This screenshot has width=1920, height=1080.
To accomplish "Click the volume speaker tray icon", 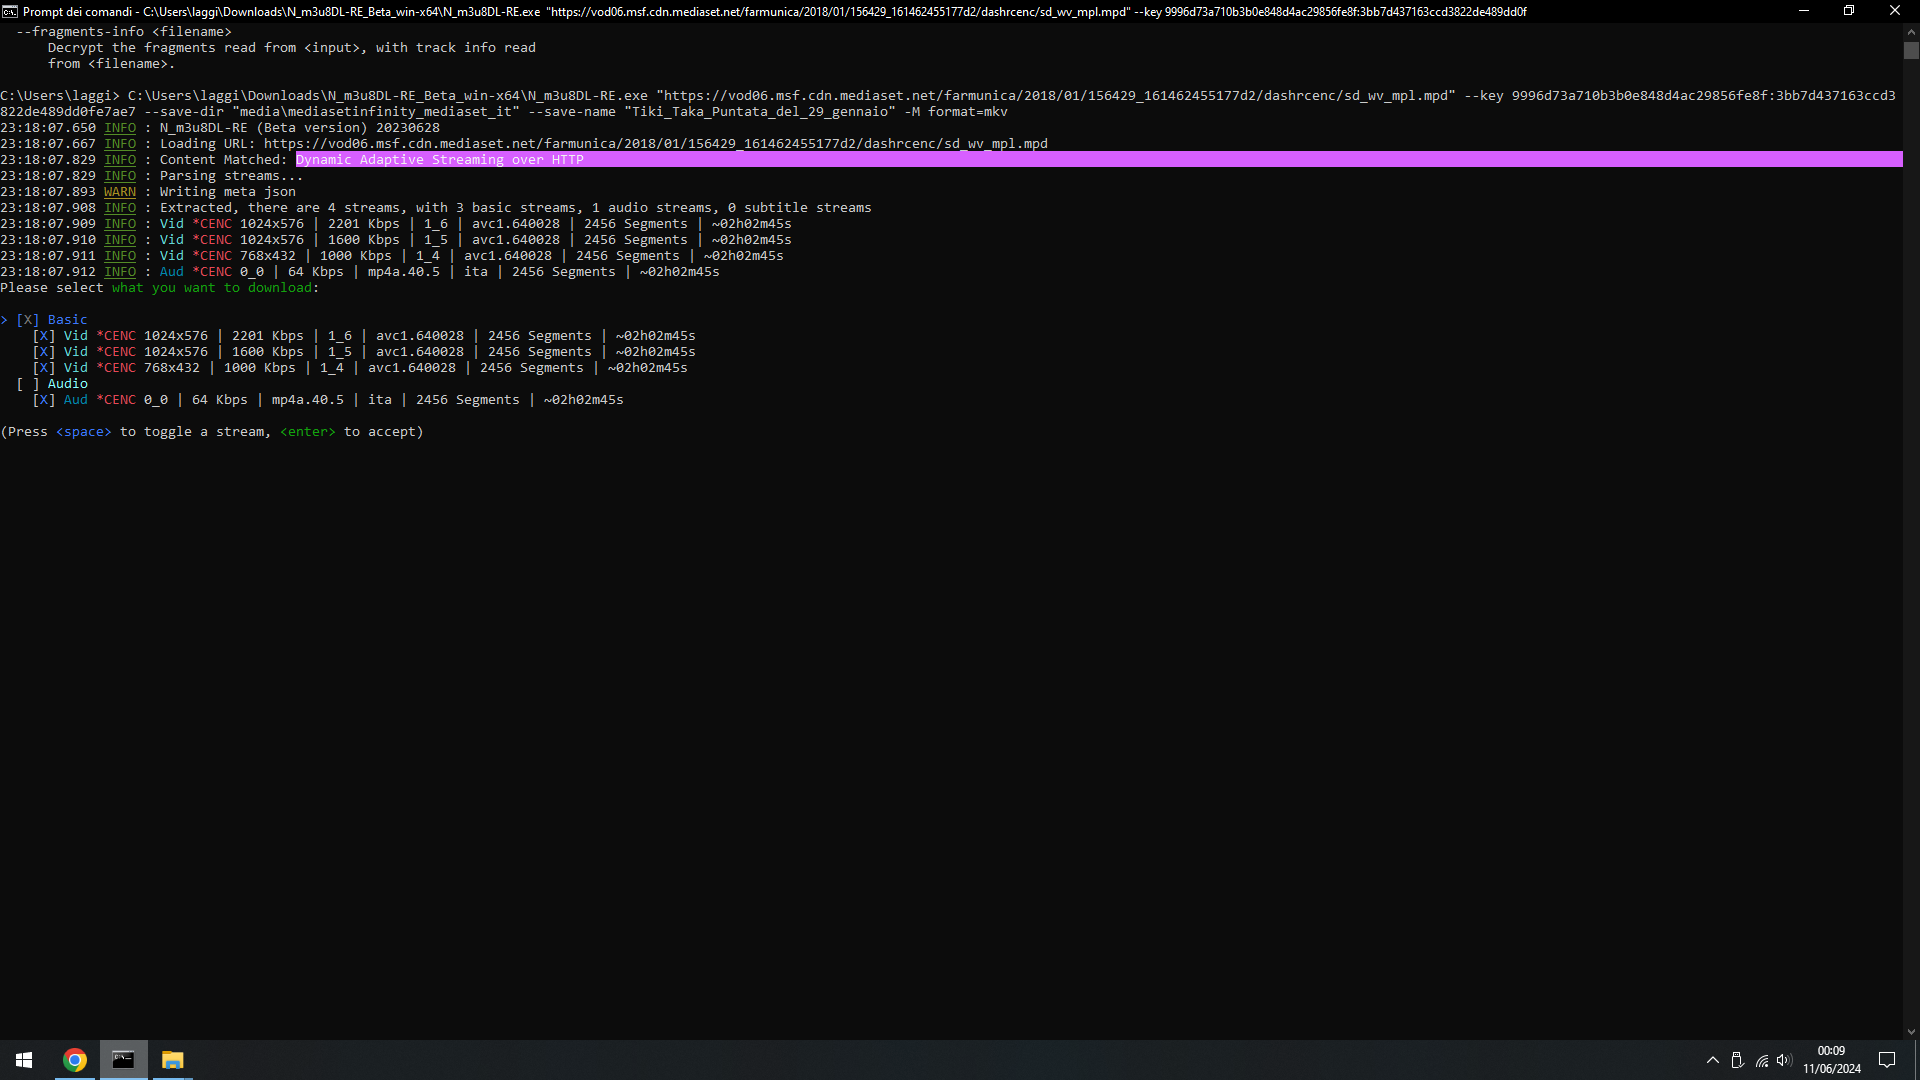I will point(1785,1060).
